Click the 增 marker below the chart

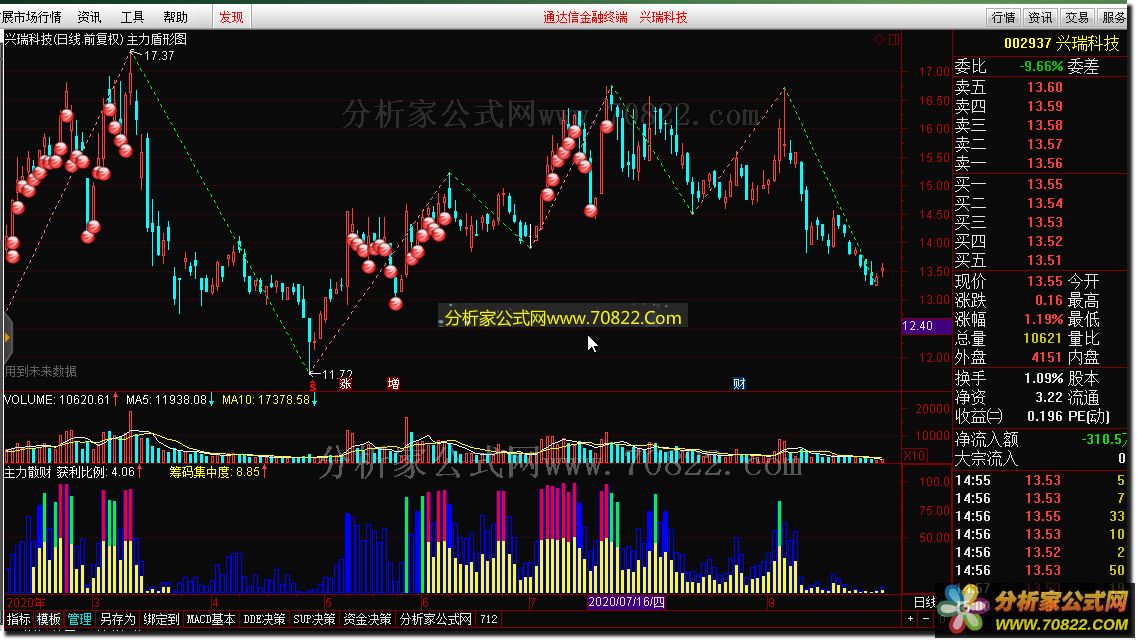pyautogui.click(x=393, y=383)
